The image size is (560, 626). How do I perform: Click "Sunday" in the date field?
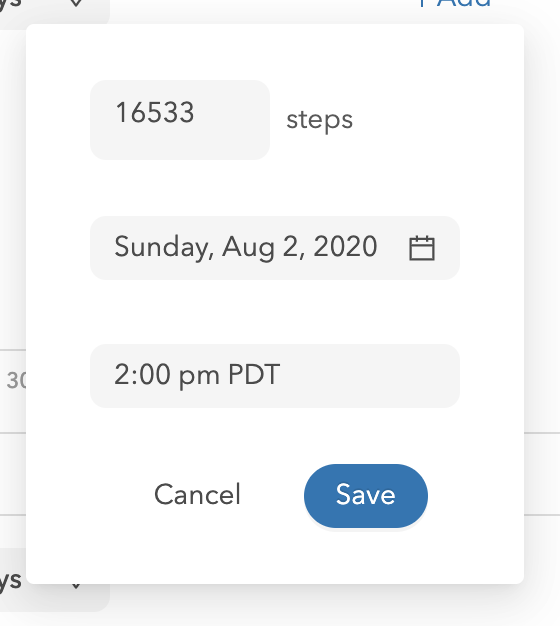click(x=164, y=248)
